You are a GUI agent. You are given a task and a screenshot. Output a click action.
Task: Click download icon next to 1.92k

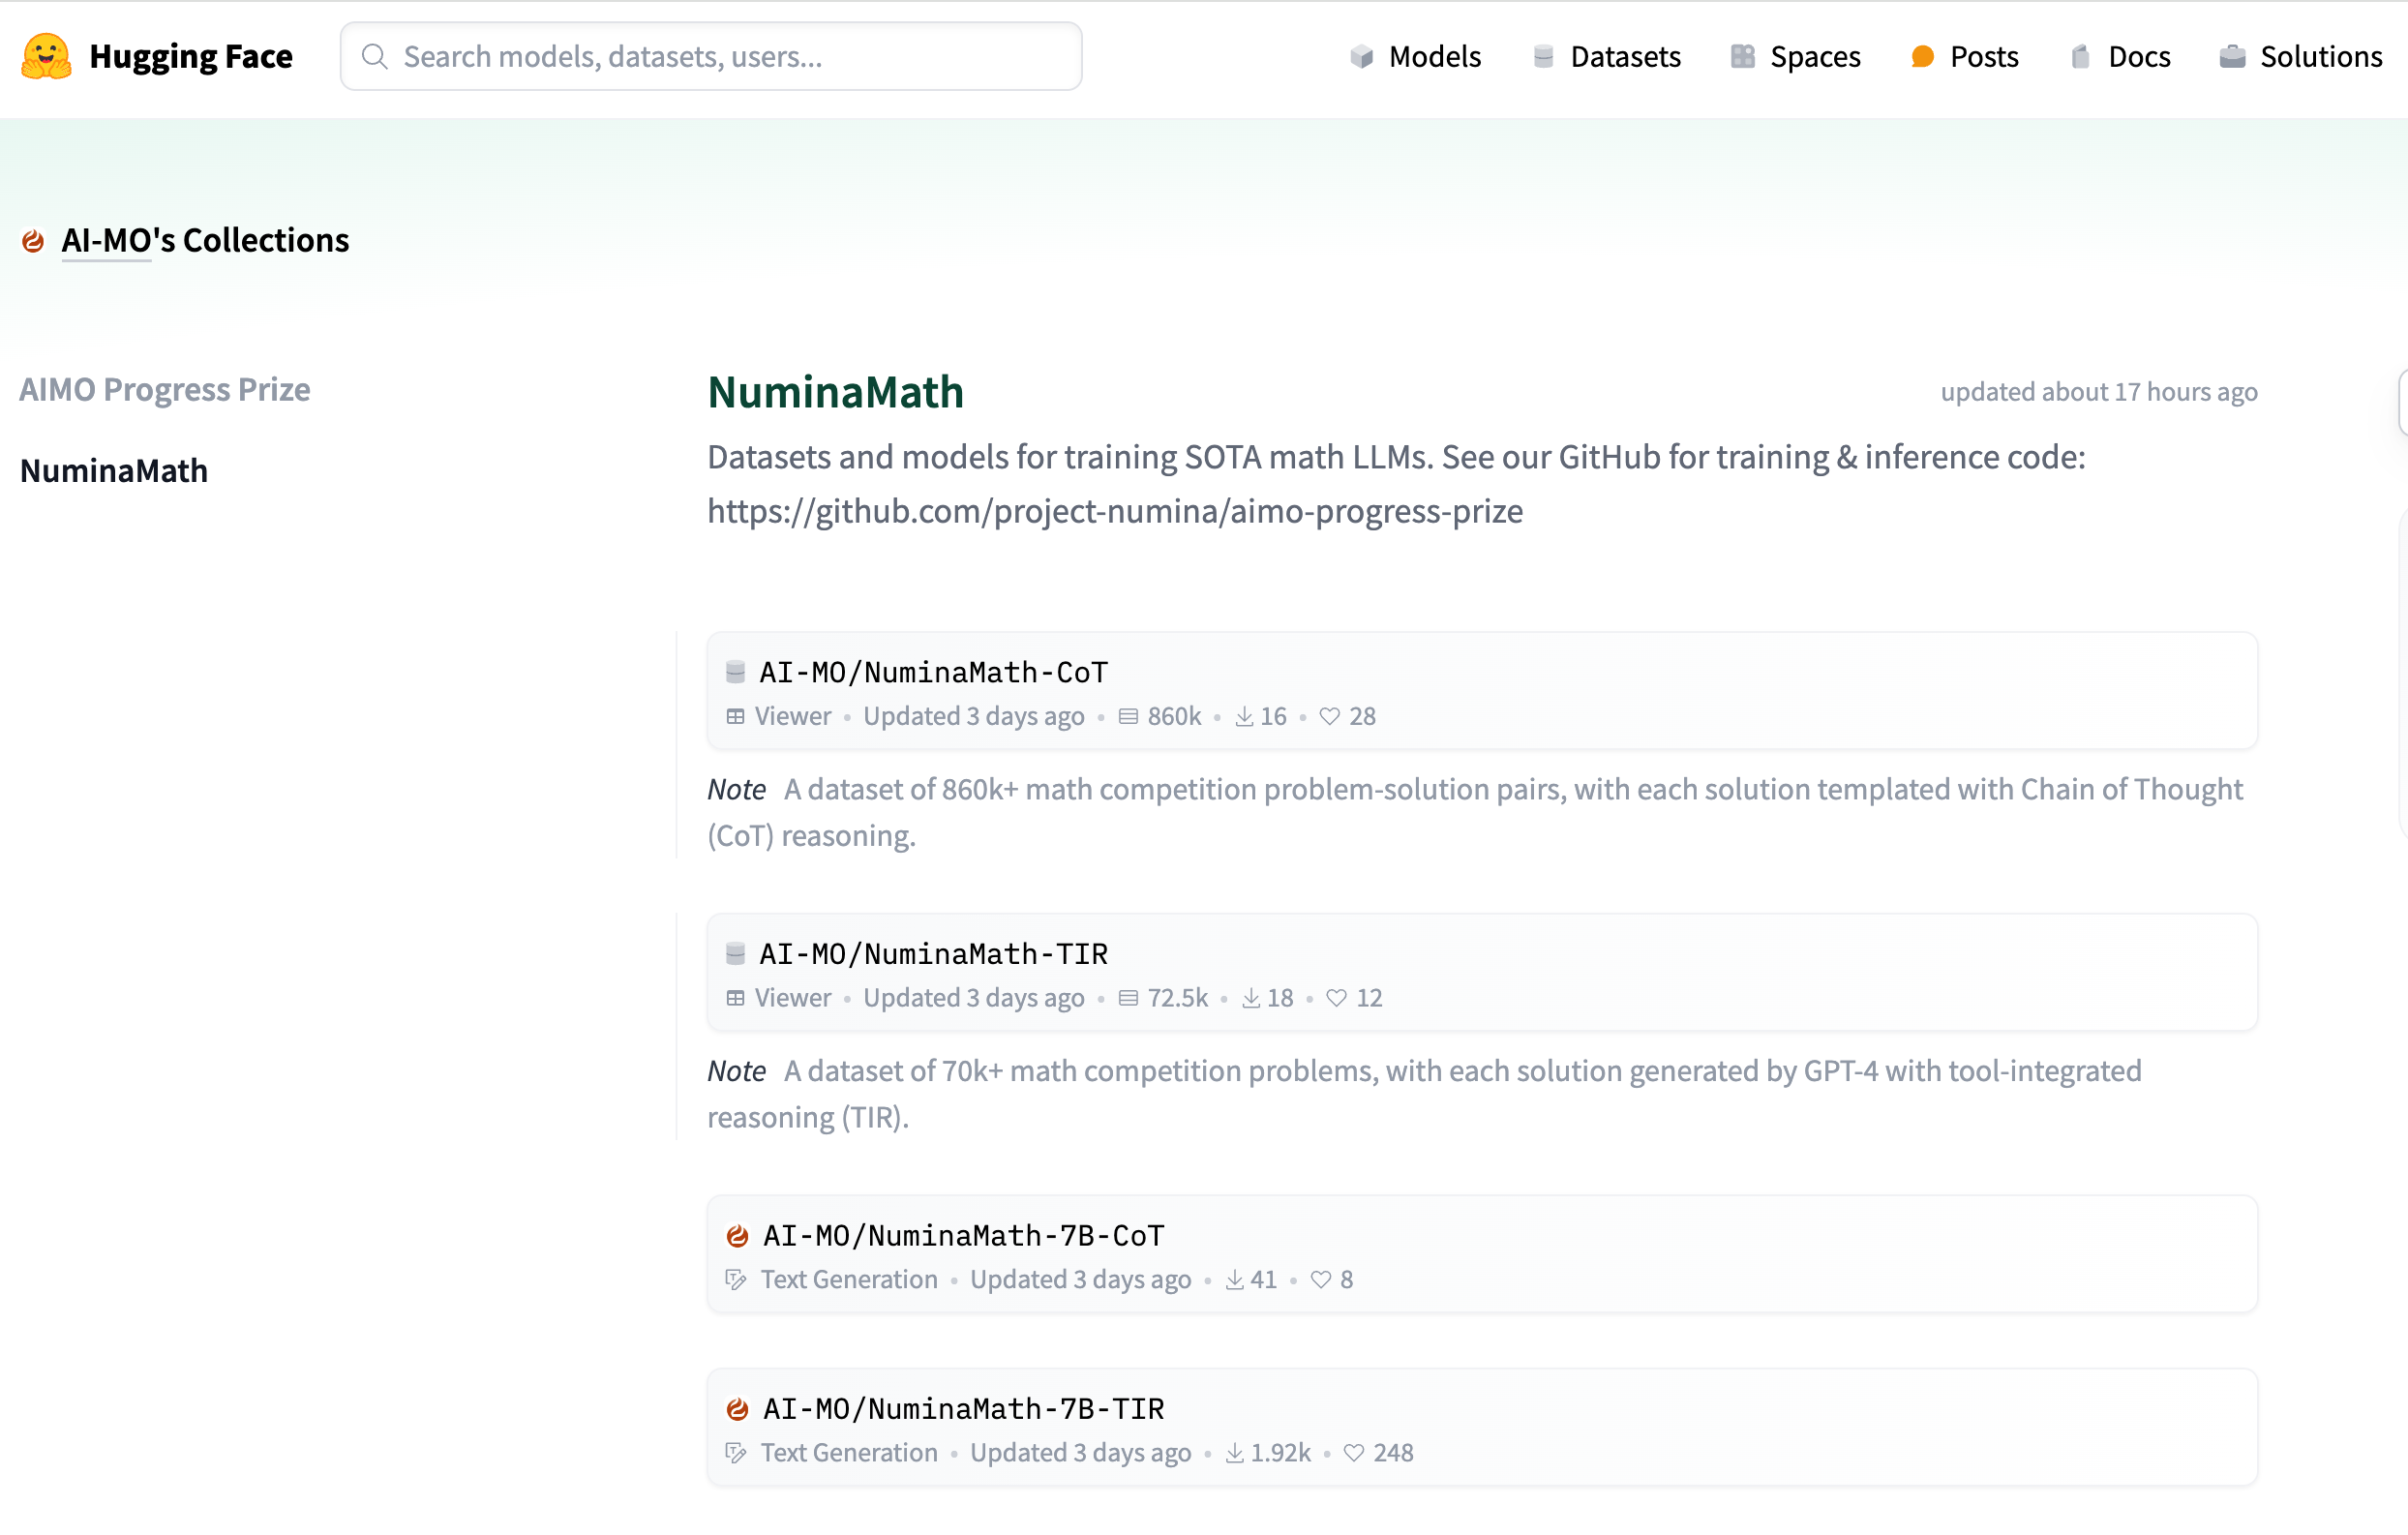coord(1235,1454)
